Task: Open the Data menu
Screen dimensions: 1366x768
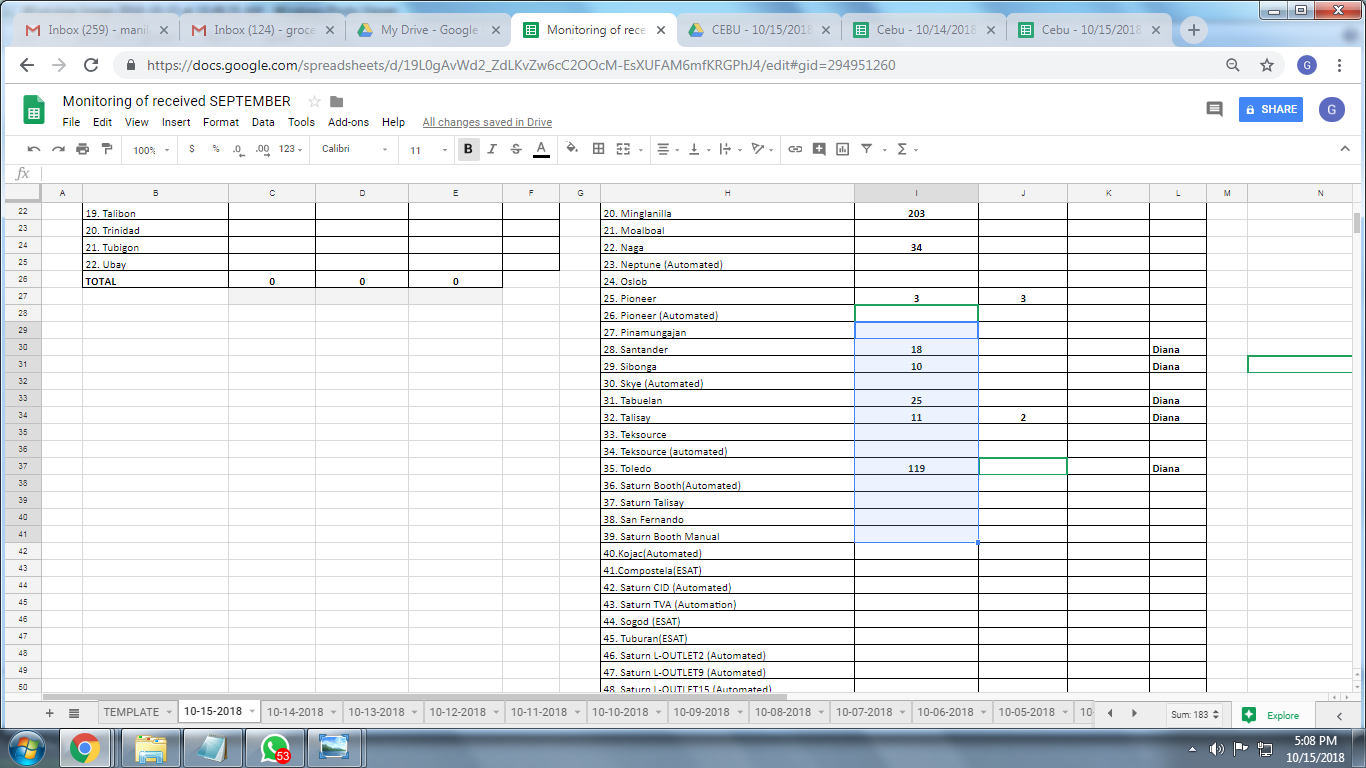Action: [x=263, y=122]
